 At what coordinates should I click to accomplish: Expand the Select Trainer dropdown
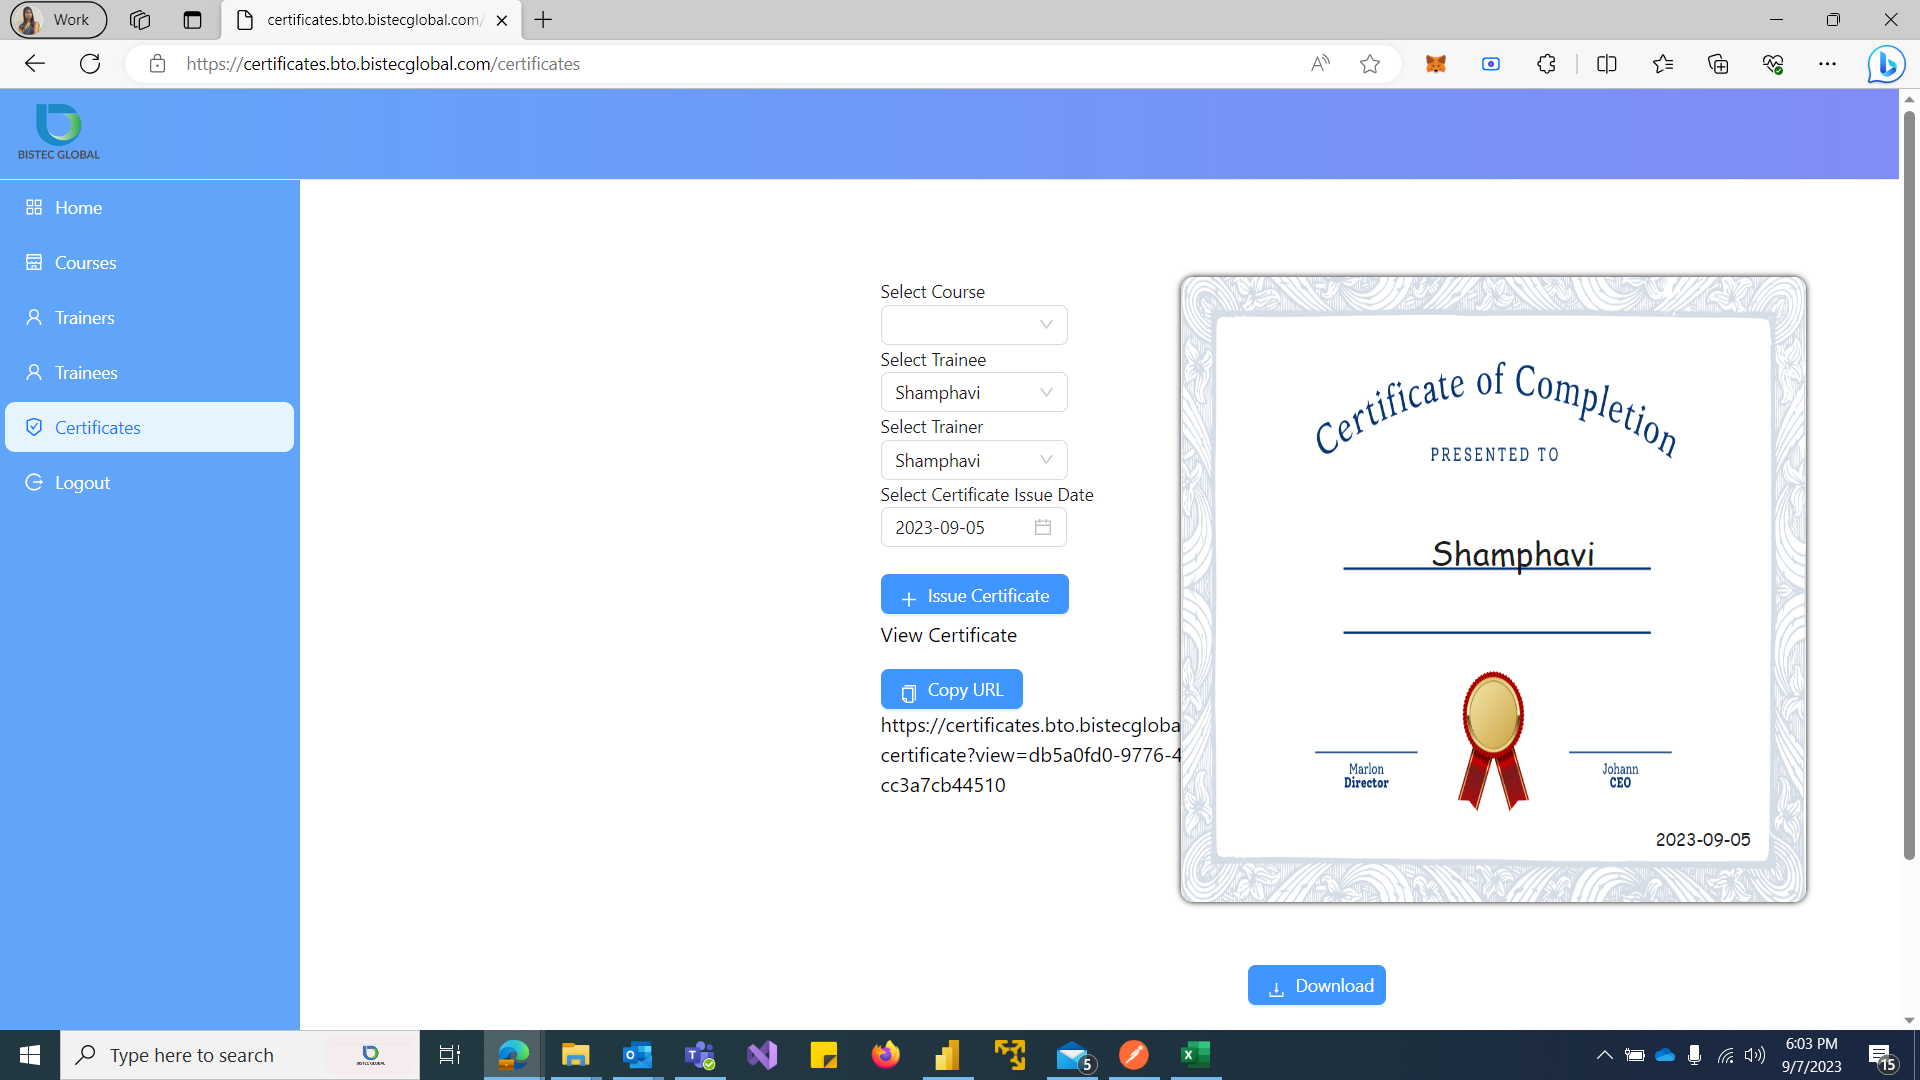(973, 460)
